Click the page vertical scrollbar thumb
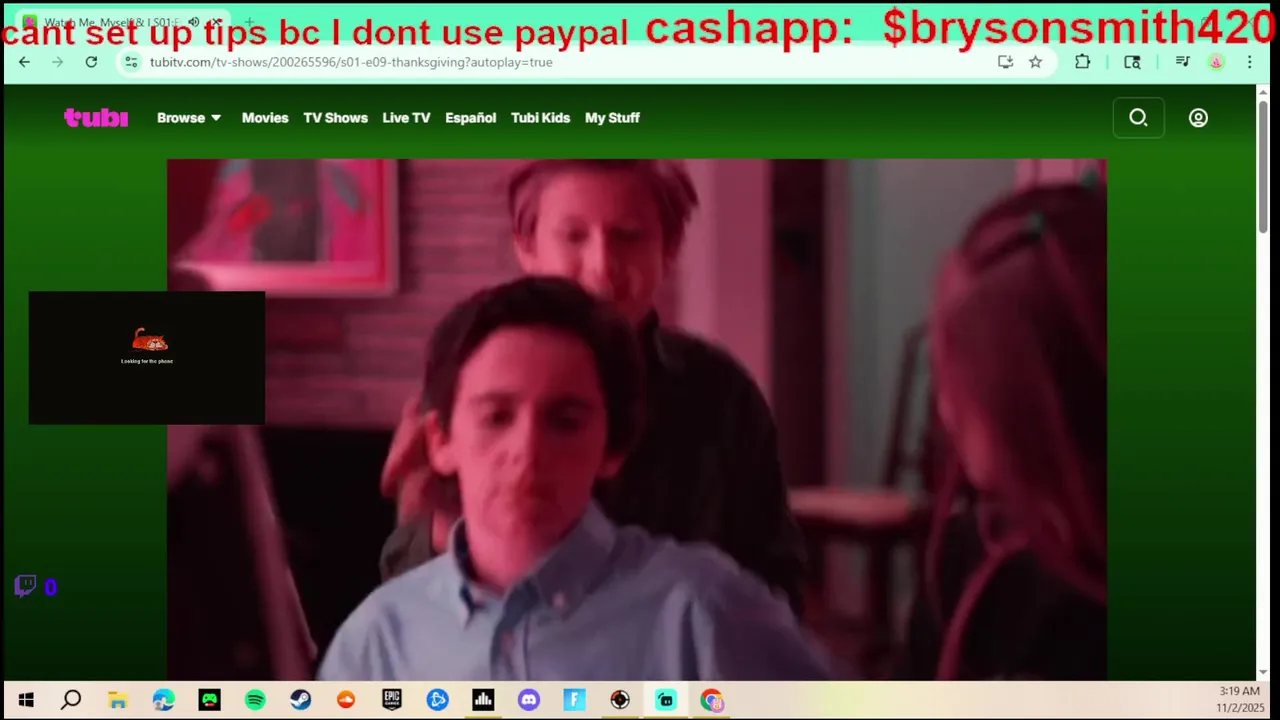The width and height of the screenshot is (1280, 720). coord(1263,165)
